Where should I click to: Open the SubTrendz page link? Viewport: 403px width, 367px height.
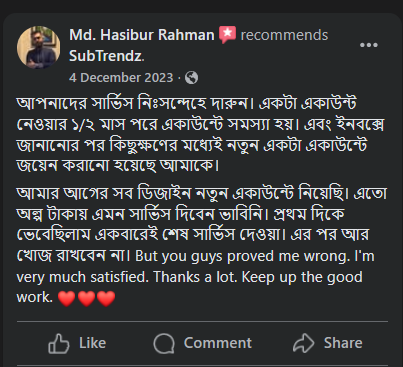(106, 56)
